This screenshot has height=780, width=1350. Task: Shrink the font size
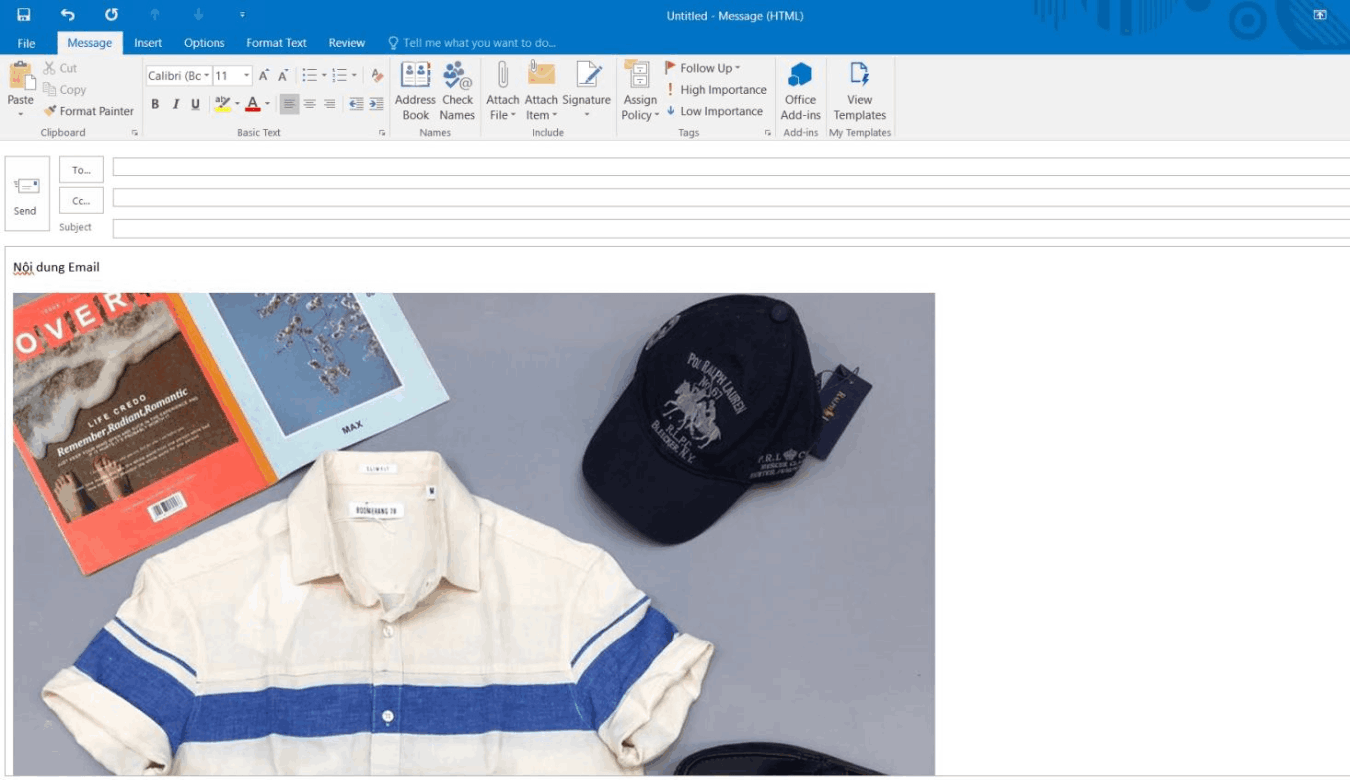click(283, 76)
